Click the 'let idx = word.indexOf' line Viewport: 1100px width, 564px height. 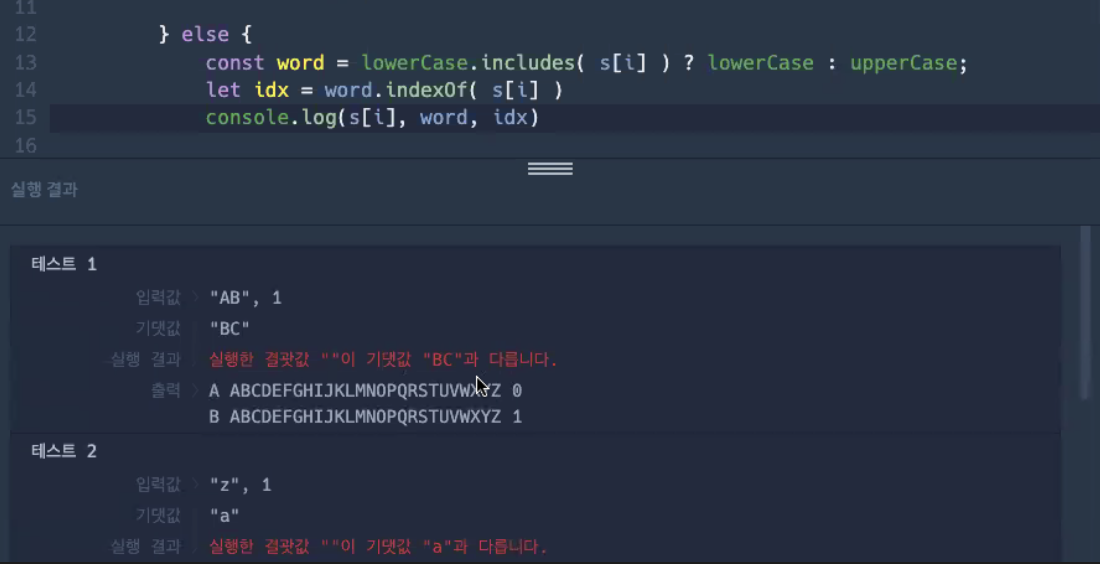click(x=384, y=90)
